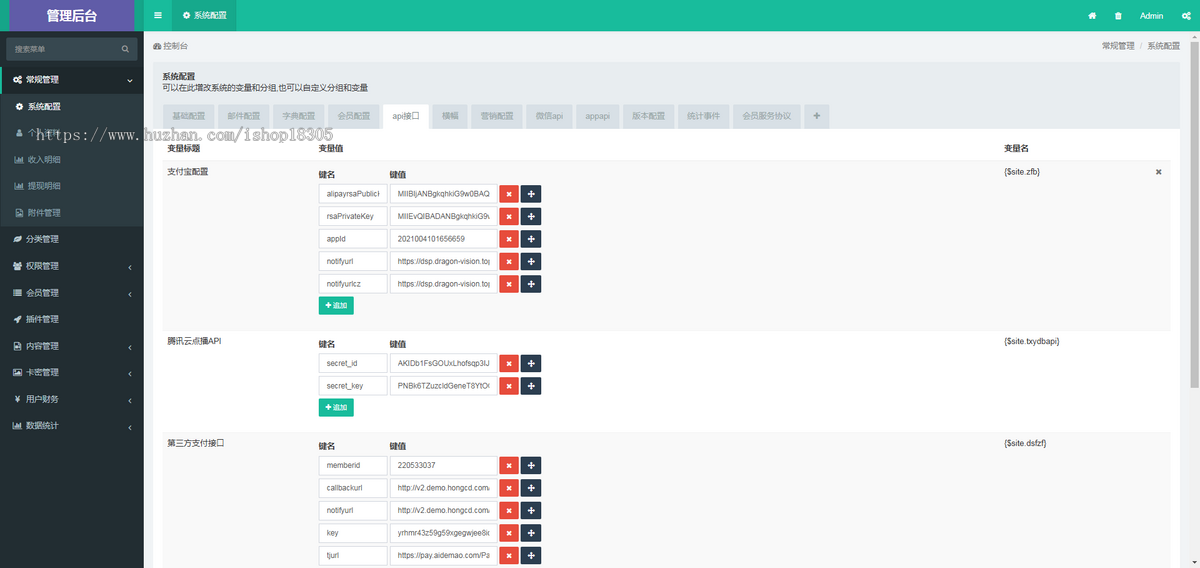Click move handle of appId row
This screenshot has width=1200, height=568.
pyautogui.click(x=531, y=238)
